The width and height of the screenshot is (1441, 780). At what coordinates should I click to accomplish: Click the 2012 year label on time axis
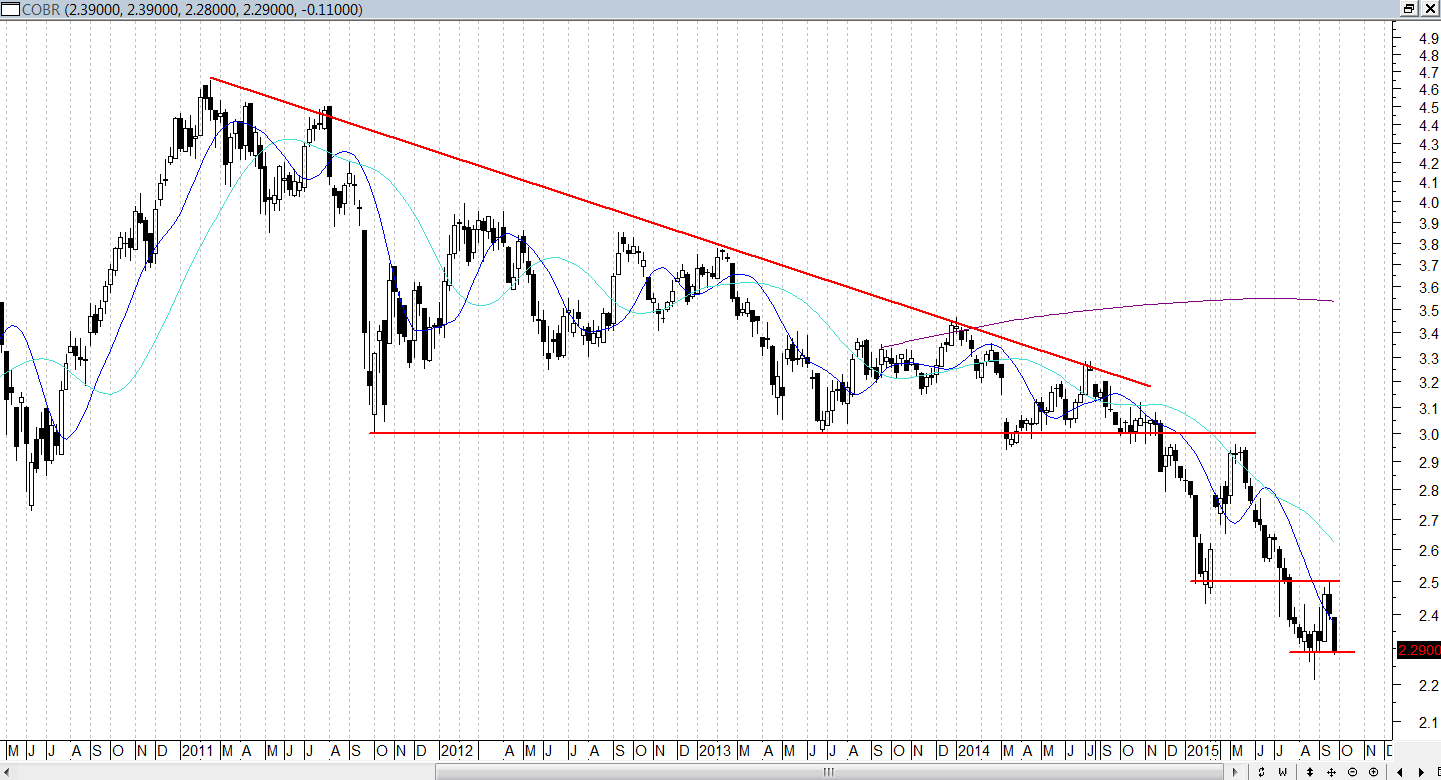[x=457, y=750]
